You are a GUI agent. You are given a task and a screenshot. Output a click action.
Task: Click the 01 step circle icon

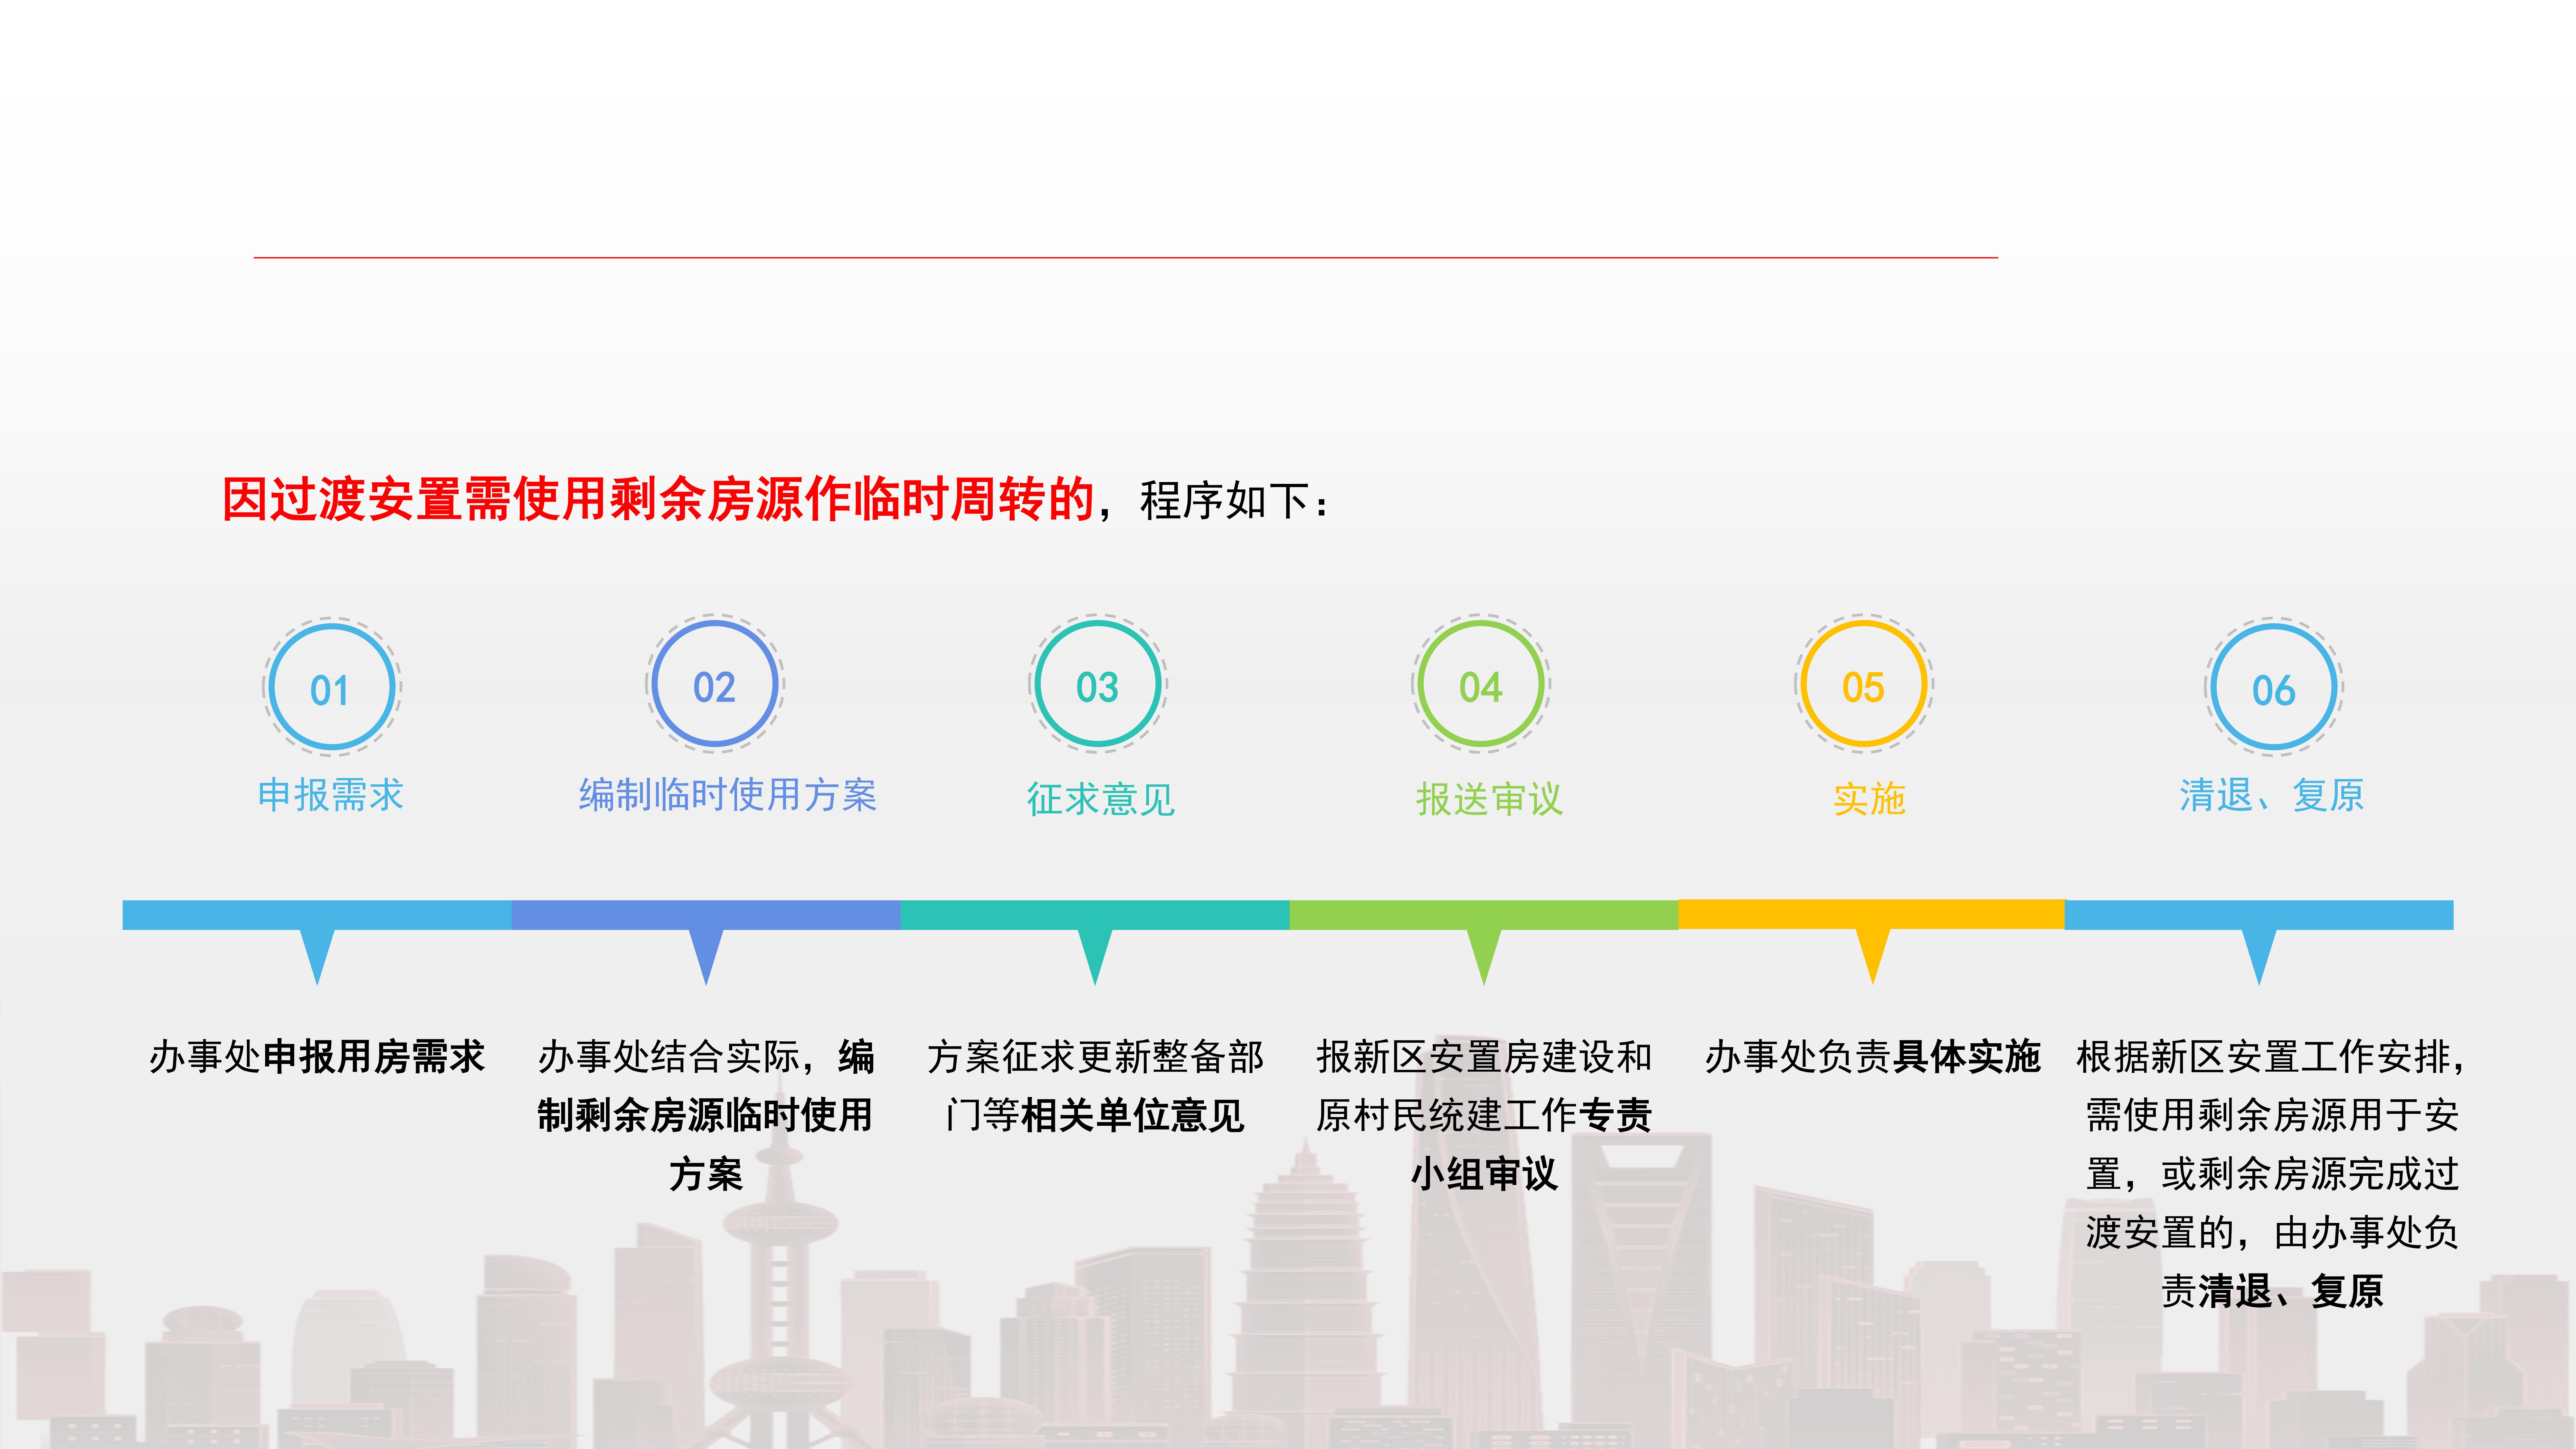tap(332, 687)
